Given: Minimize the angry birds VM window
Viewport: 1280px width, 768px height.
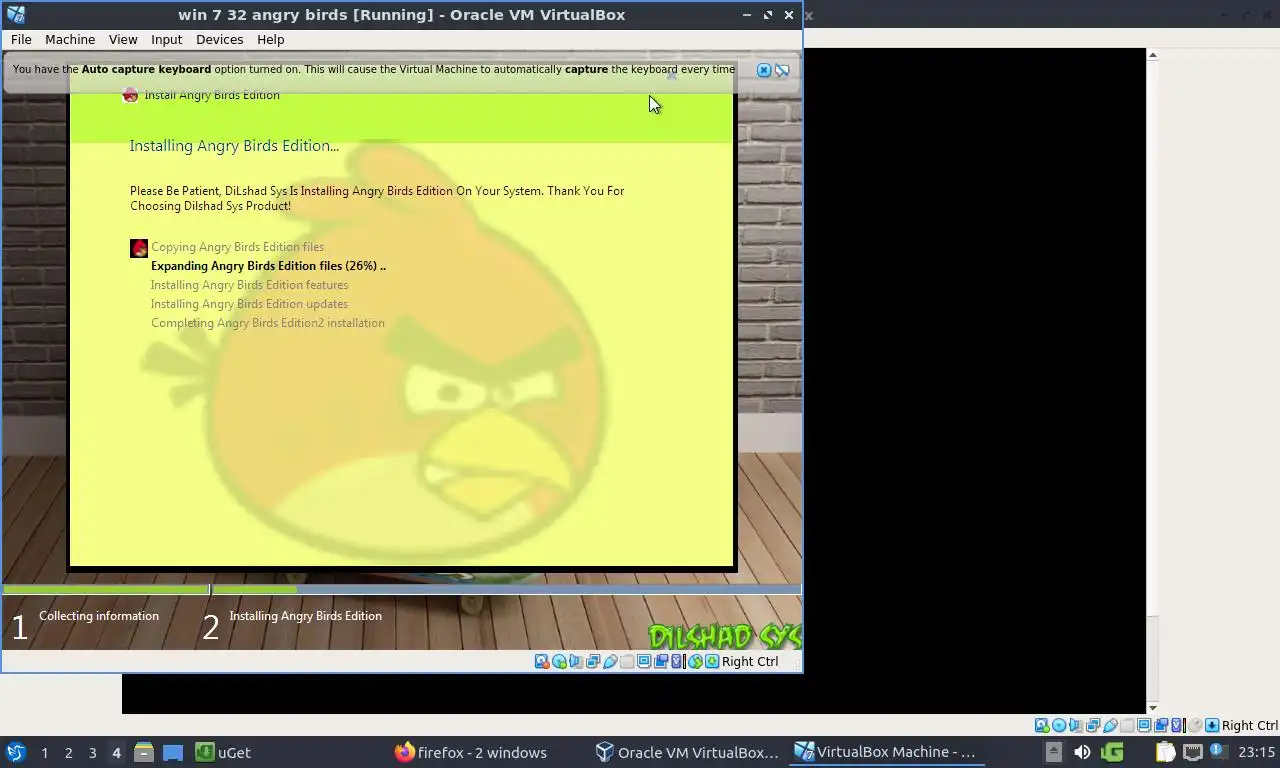Looking at the screenshot, I should 747,15.
